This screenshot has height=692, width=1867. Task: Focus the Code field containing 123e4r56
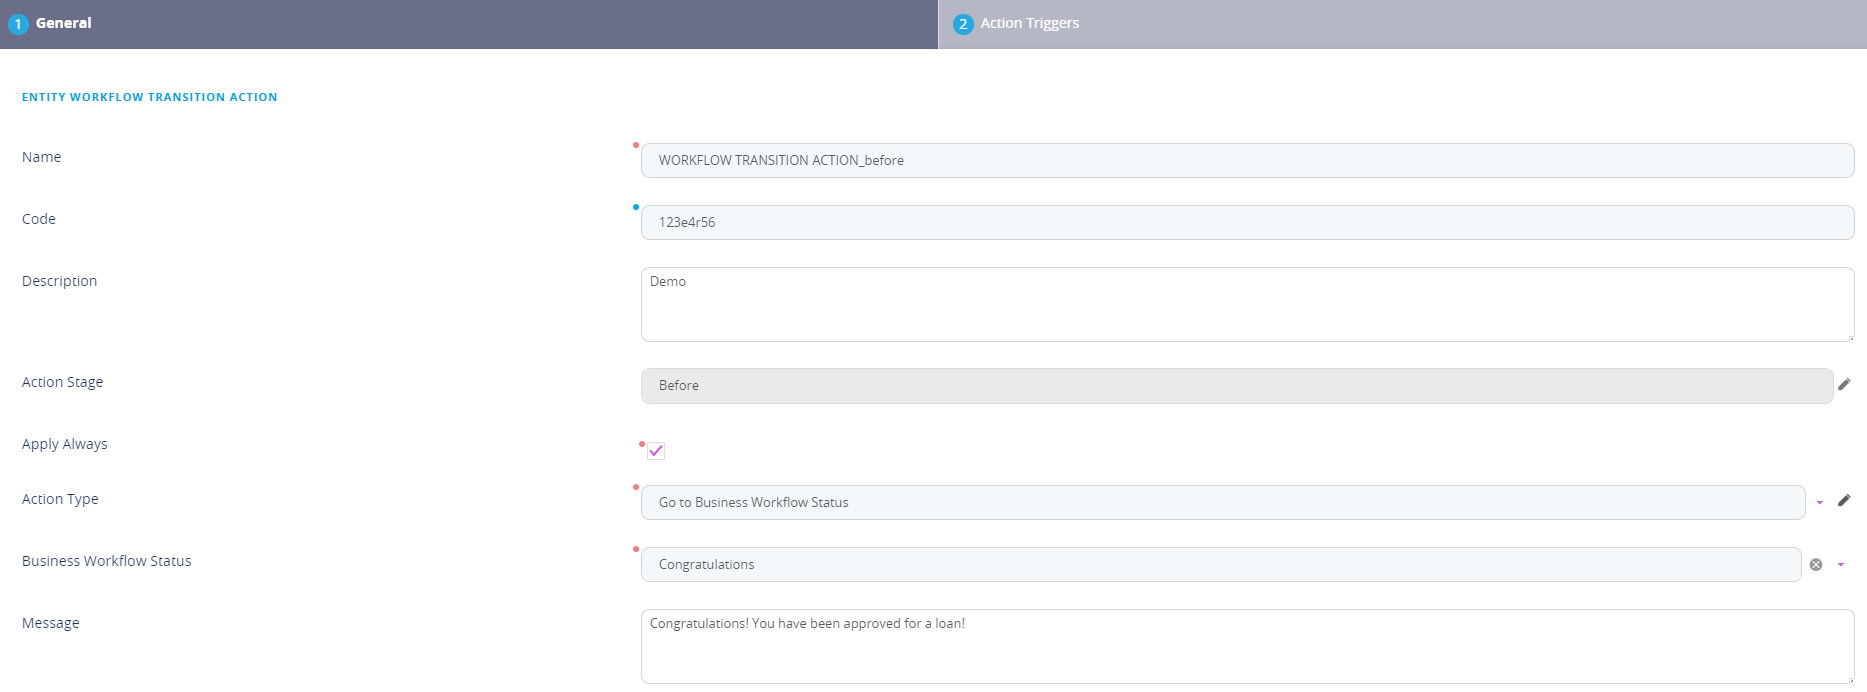tap(1246, 223)
